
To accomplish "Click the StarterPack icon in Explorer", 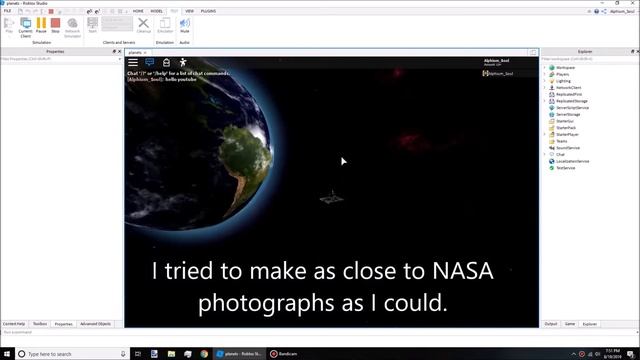I will pyautogui.click(x=551, y=128).
